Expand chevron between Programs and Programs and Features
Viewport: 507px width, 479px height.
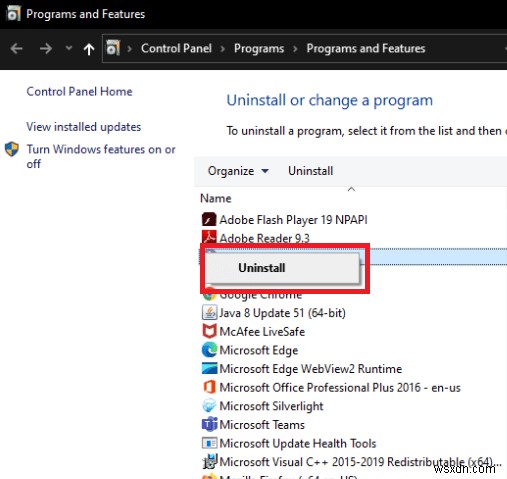pyautogui.click(x=295, y=49)
